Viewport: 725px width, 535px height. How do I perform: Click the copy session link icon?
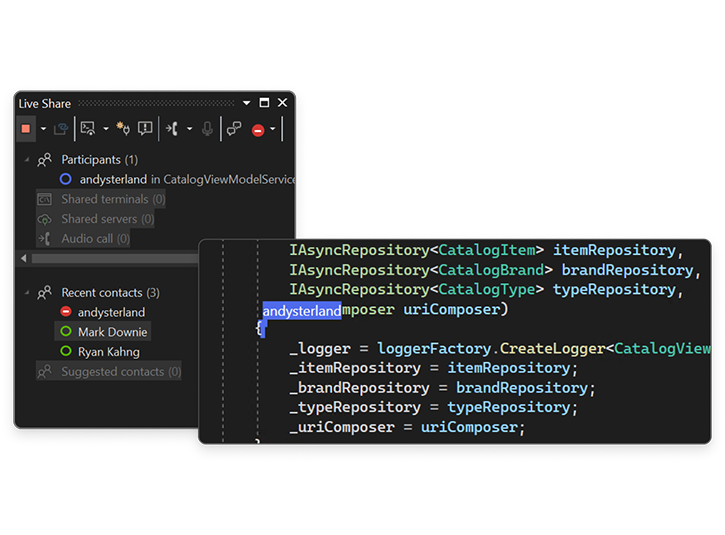pos(62,129)
